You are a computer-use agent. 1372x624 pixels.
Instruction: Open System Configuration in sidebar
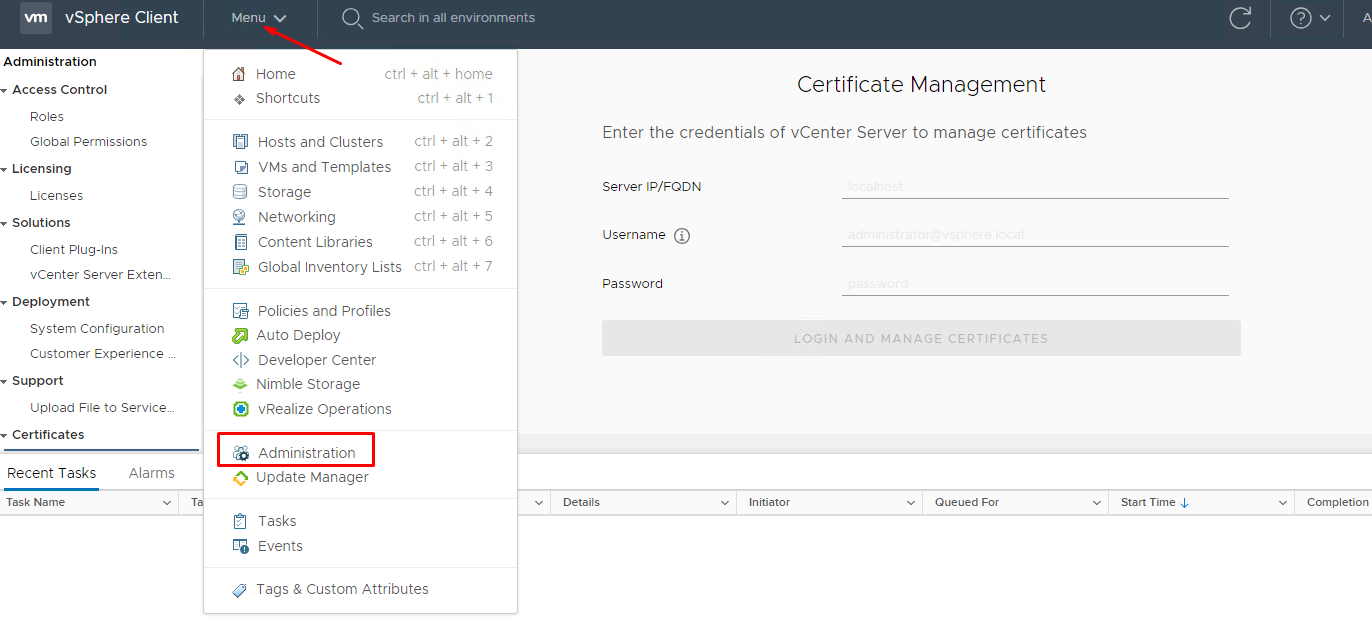(x=97, y=329)
